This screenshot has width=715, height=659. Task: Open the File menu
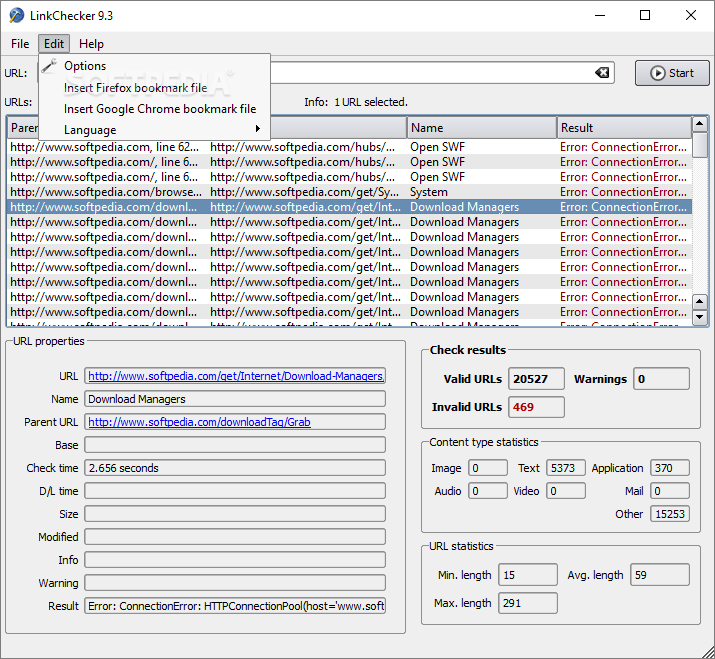click(20, 44)
